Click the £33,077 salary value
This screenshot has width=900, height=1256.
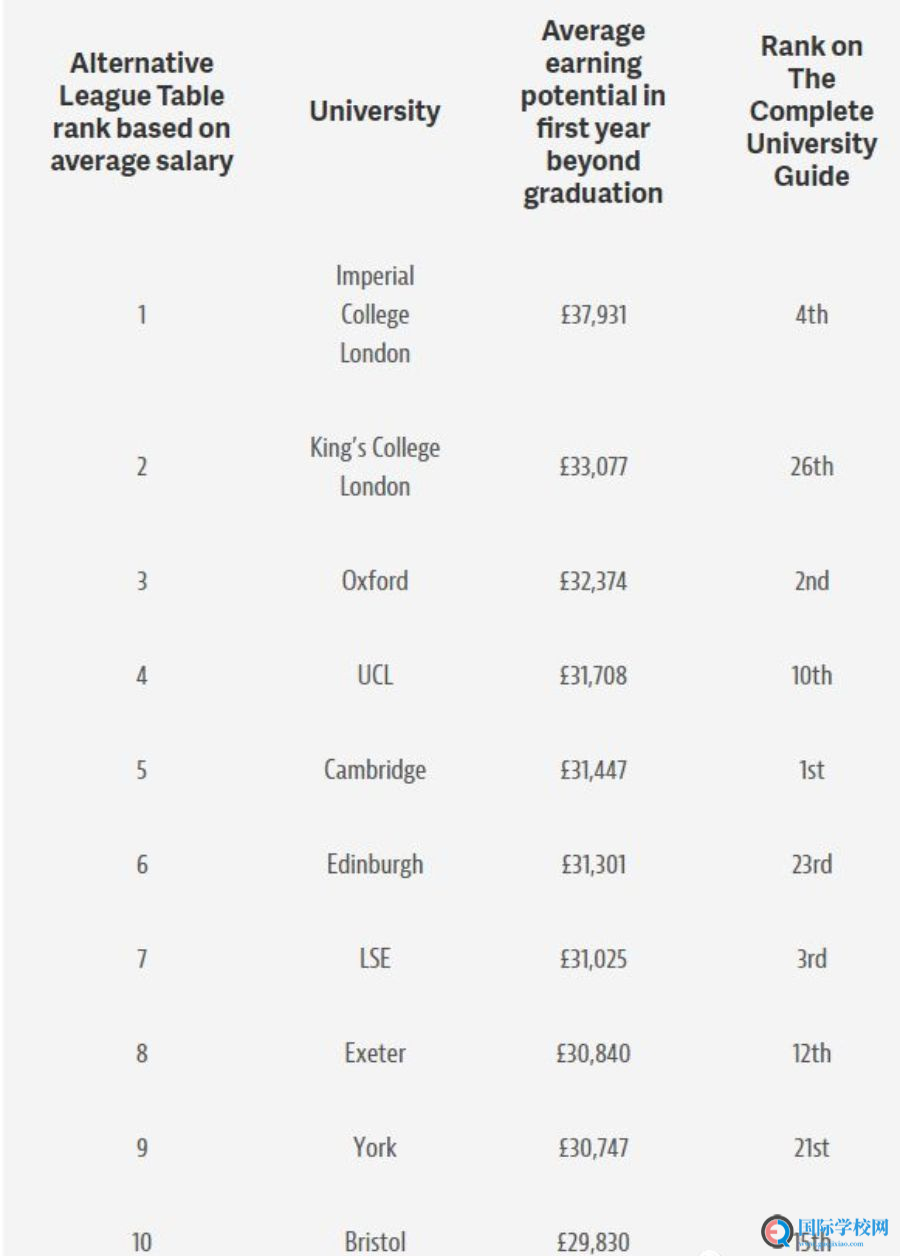point(593,467)
